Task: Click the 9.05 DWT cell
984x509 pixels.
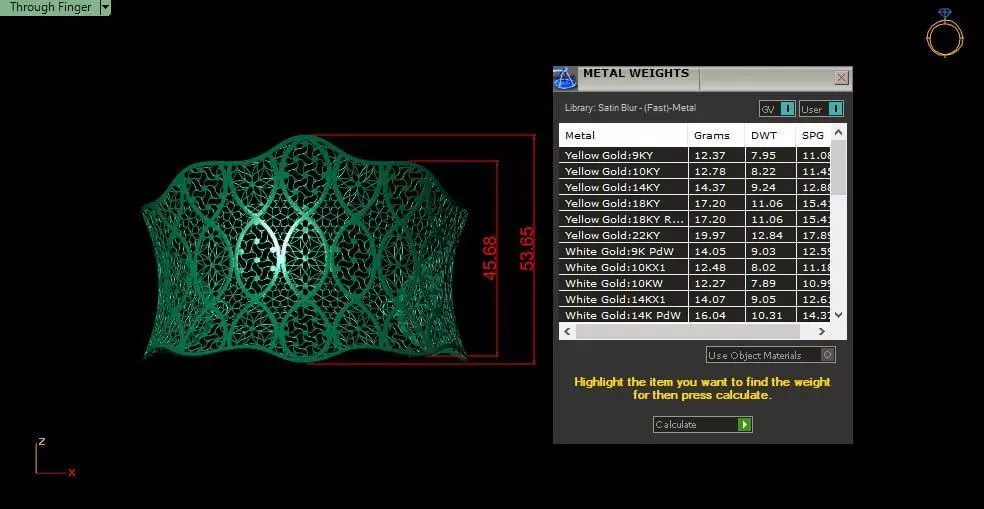Action: pos(770,299)
